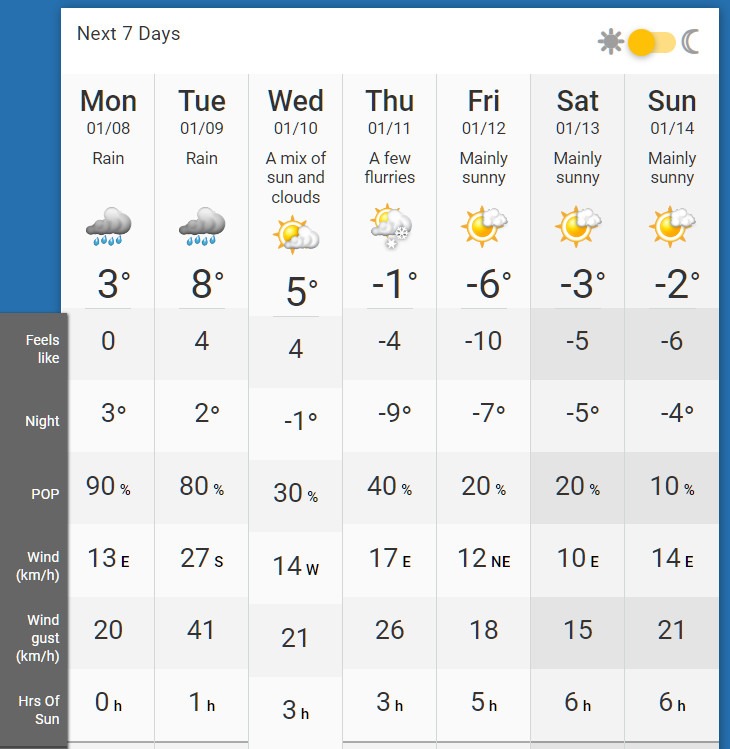This screenshot has height=749, width=730.
Task: Click the POP row label
Action: tap(46, 493)
